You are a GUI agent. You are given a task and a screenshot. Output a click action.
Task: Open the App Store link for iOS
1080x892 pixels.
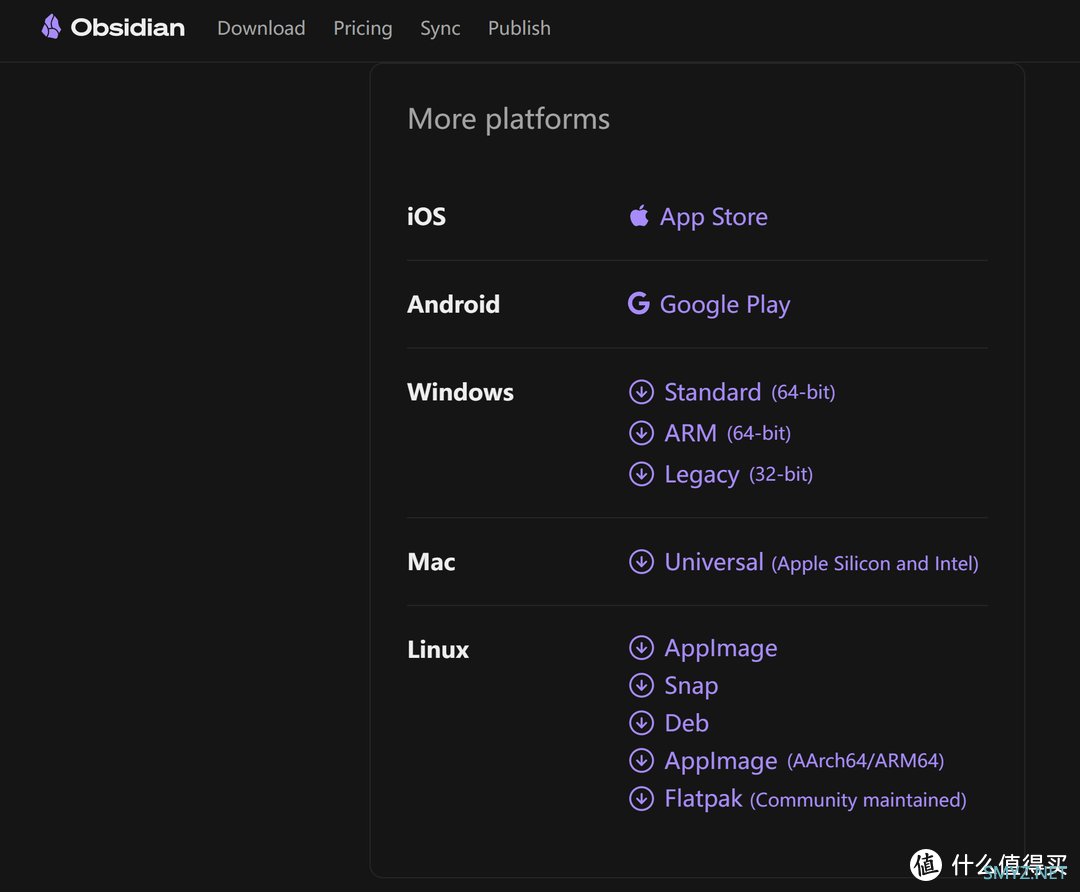click(x=714, y=217)
